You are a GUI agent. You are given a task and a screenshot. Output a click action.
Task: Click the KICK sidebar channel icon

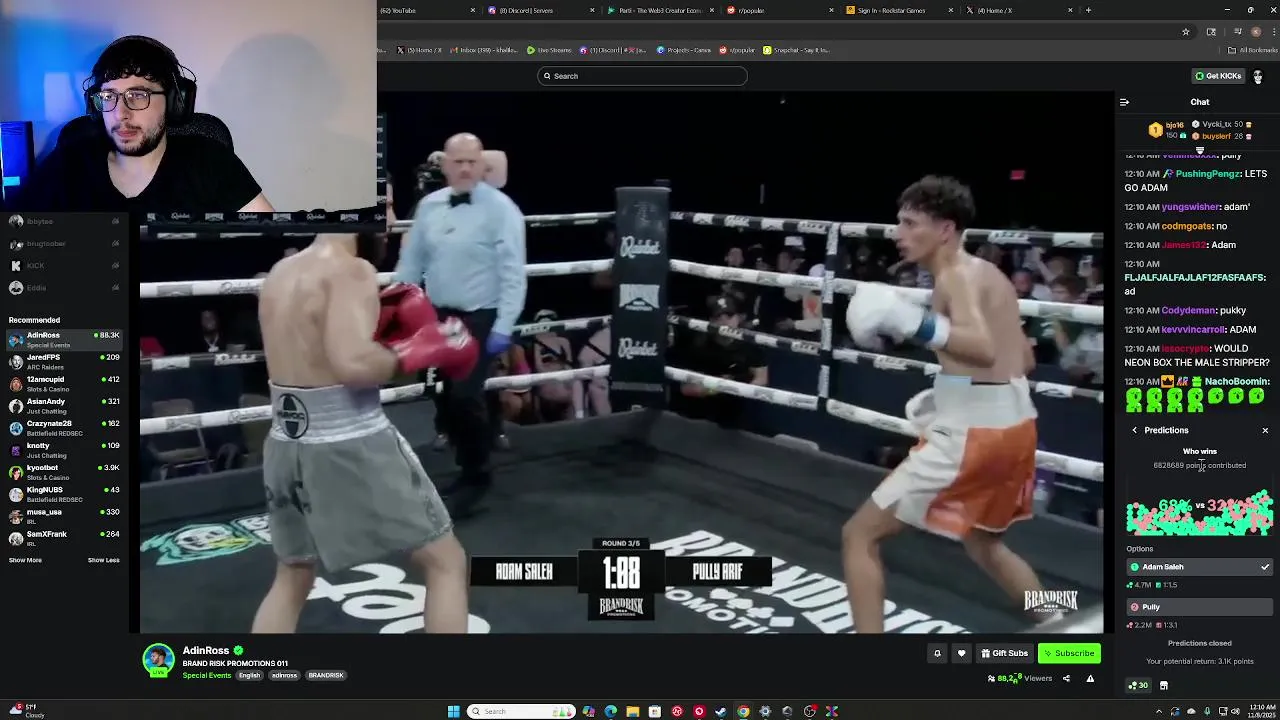(16, 266)
